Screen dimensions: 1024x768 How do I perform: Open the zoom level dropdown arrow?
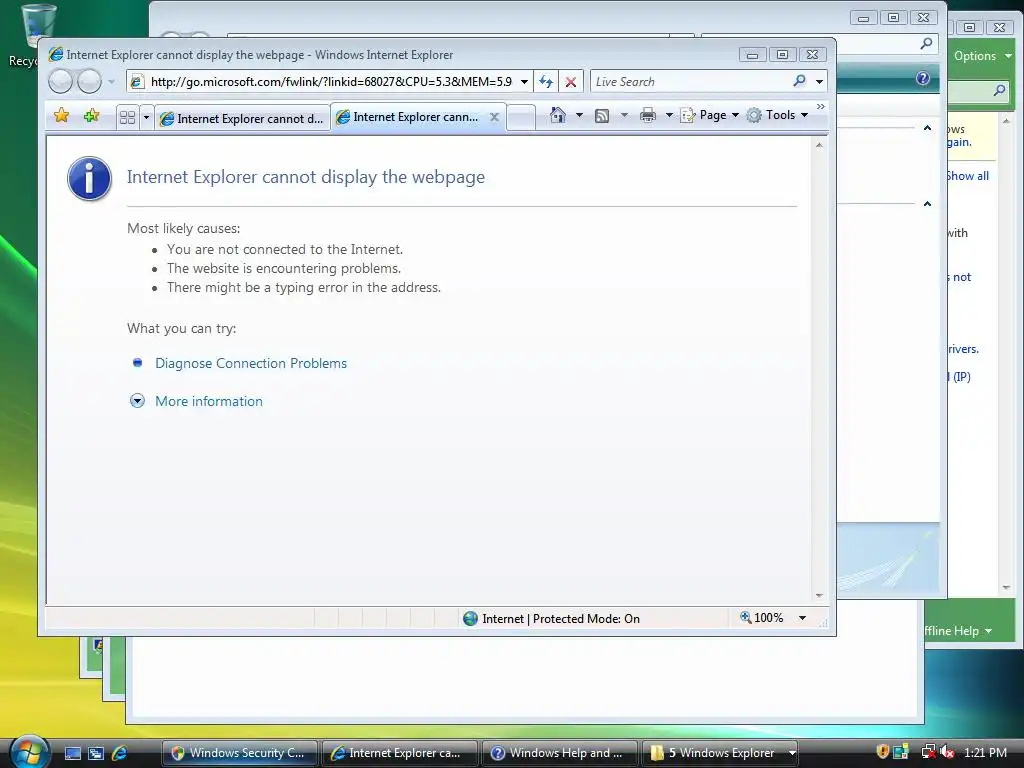coord(802,618)
